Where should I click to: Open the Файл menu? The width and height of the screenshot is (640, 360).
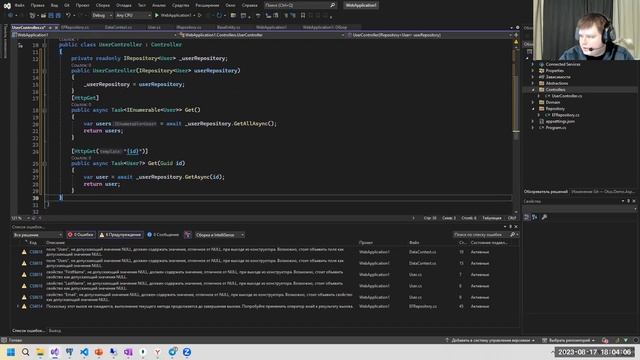[x=19, y=5]
